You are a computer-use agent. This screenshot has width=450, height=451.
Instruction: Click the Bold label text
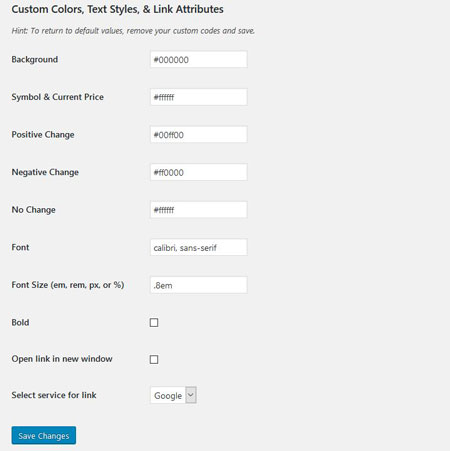20,322
